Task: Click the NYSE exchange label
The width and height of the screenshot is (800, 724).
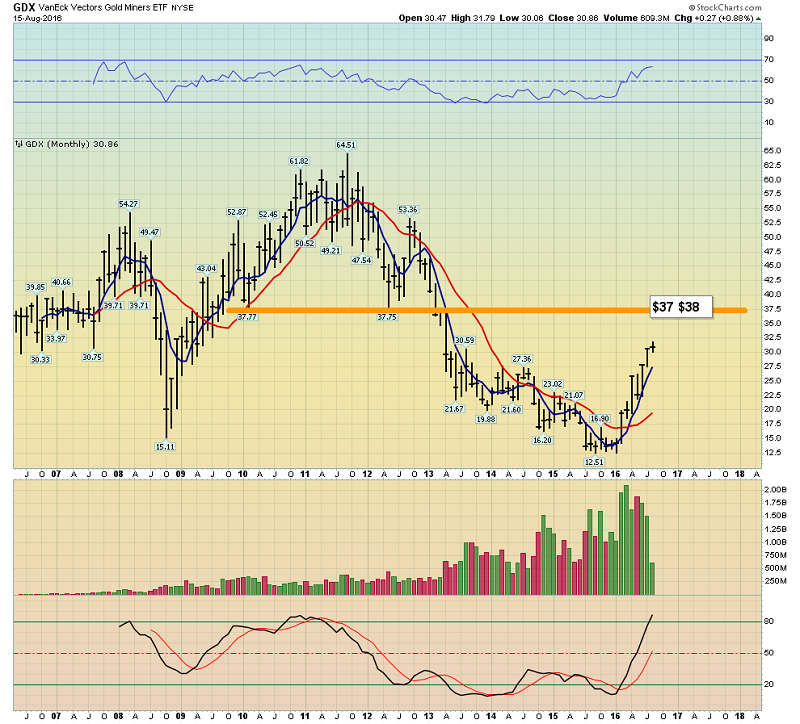Action: click(182, 8)
